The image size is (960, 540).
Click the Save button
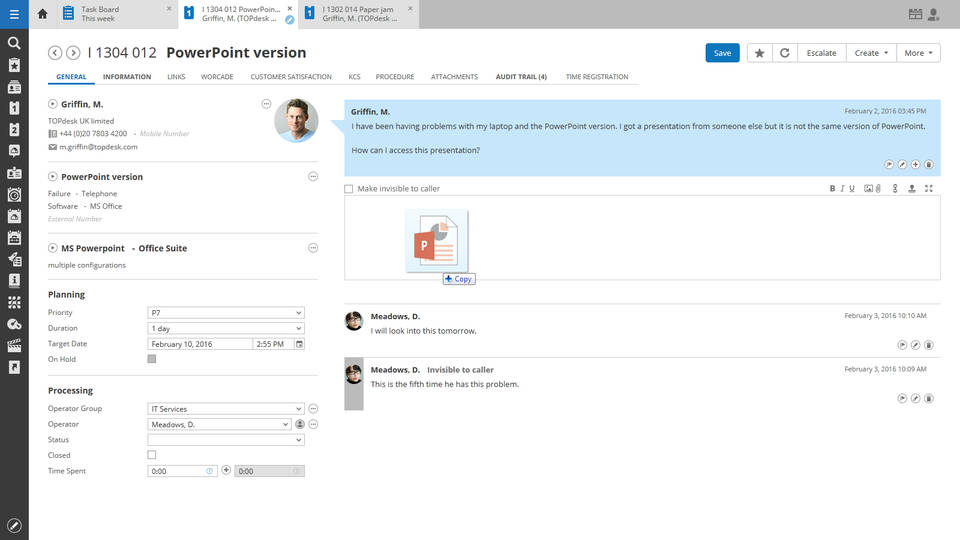pyautogui.click(x=722, y=53)
